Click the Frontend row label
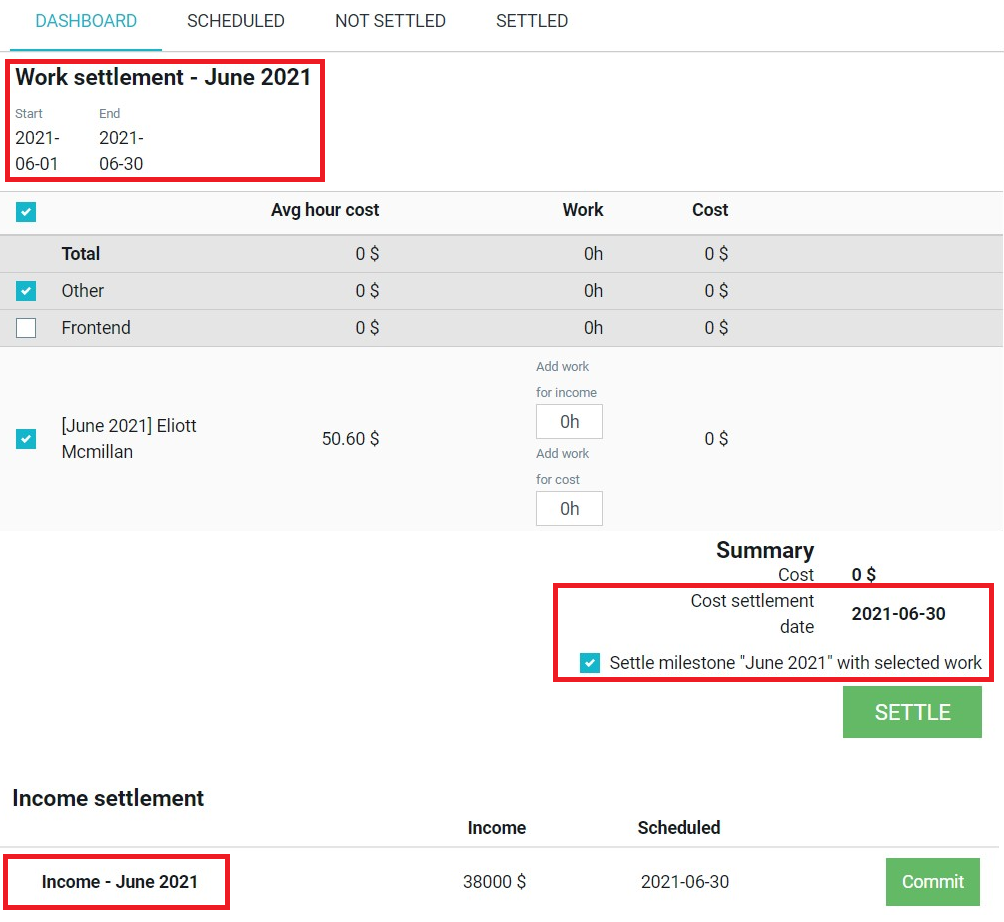The height and width of the screenshot is (922, 1004). click(x=96, y=328)
